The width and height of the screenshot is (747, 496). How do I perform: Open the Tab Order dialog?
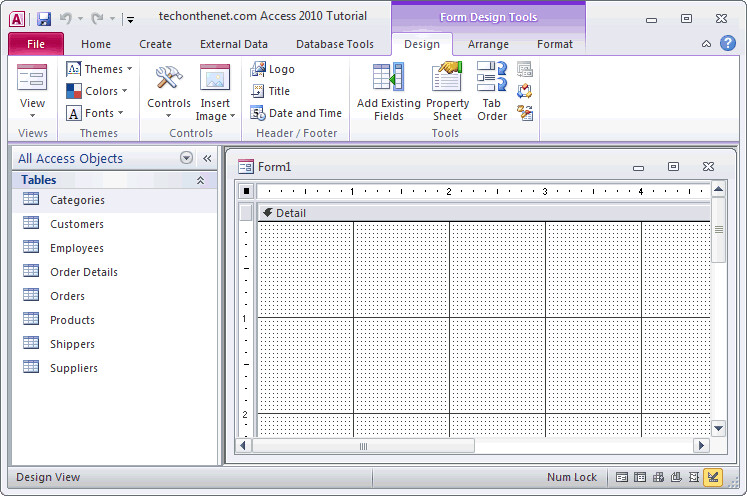pyautogui.click(x=492, y=91)
